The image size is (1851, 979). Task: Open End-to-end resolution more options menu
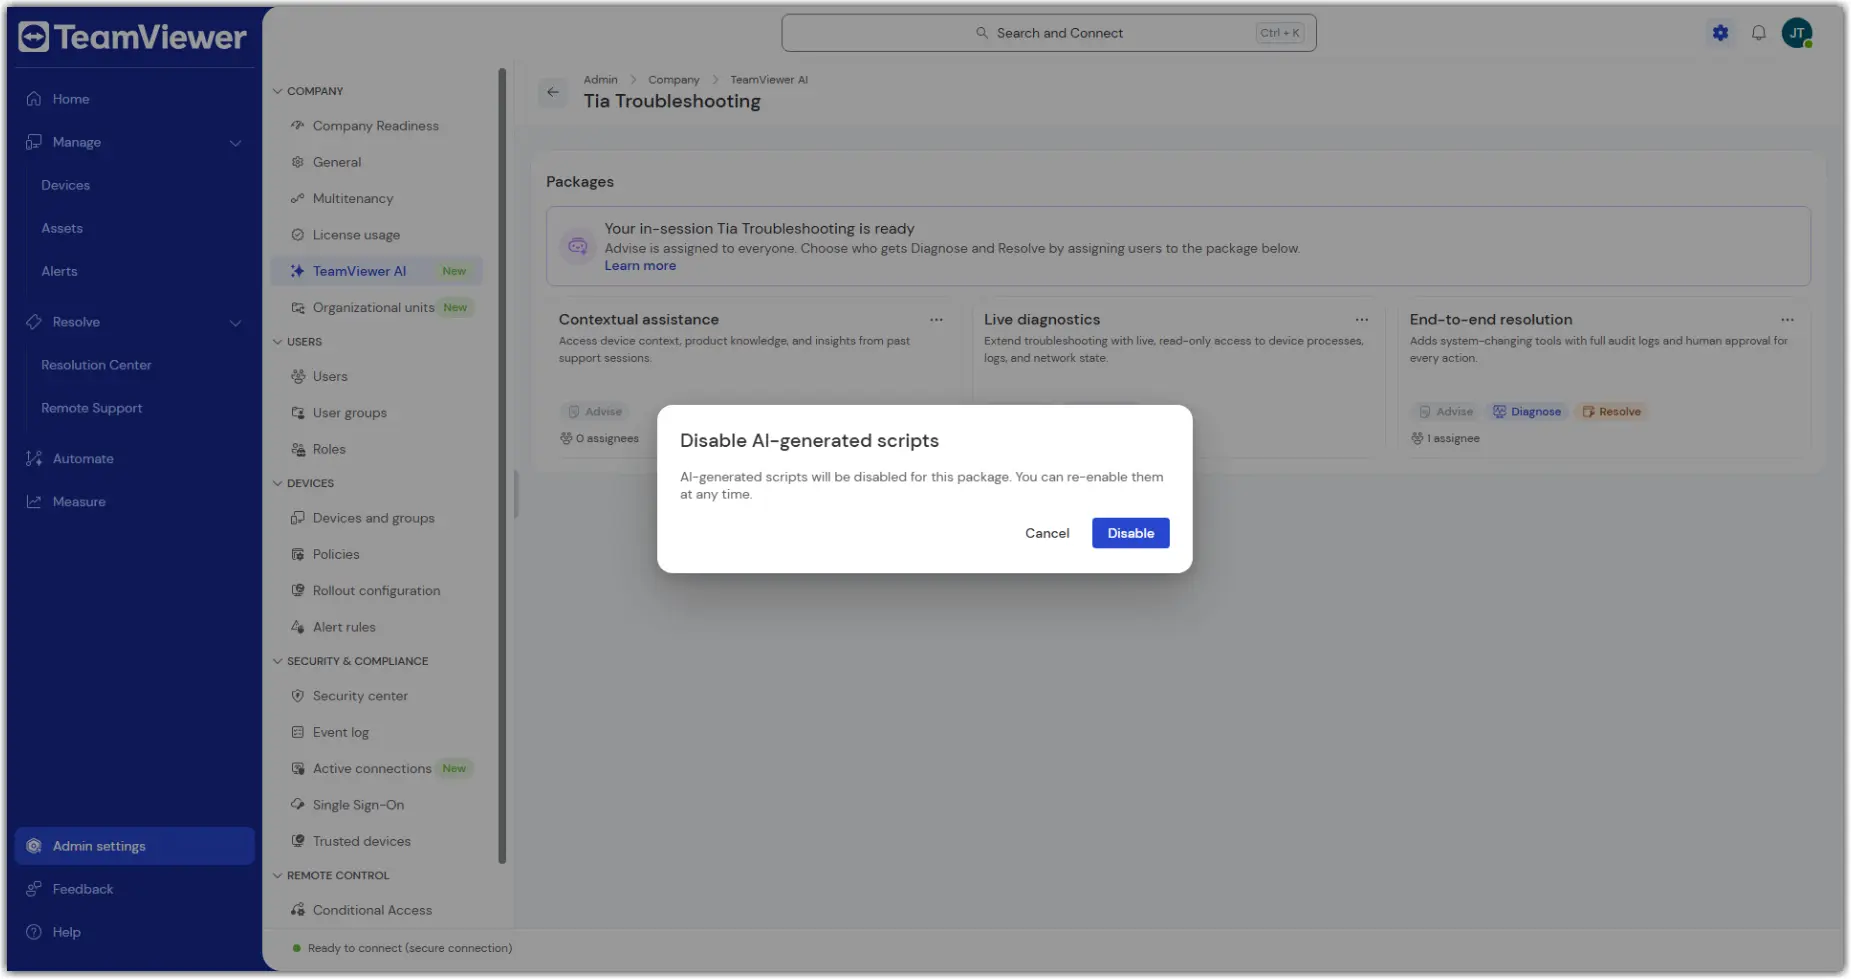point(1787,320)
